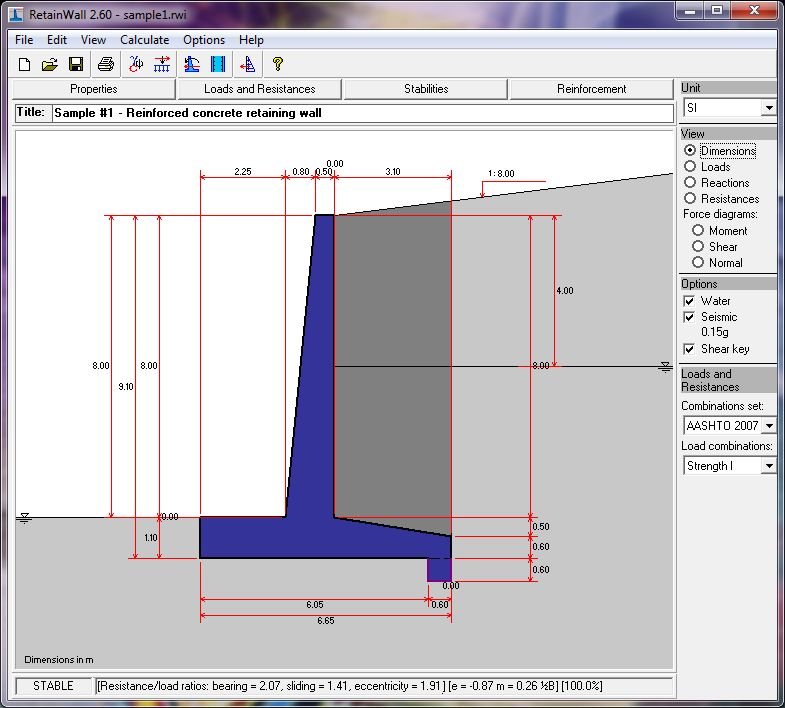Click the Stabilities button
This screenshot has height=708, width=785.
(x=426, y=89)
